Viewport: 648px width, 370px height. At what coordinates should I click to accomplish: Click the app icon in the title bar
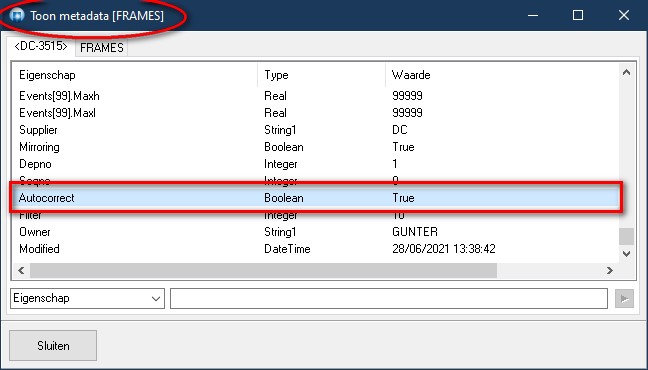coord(17,16)
